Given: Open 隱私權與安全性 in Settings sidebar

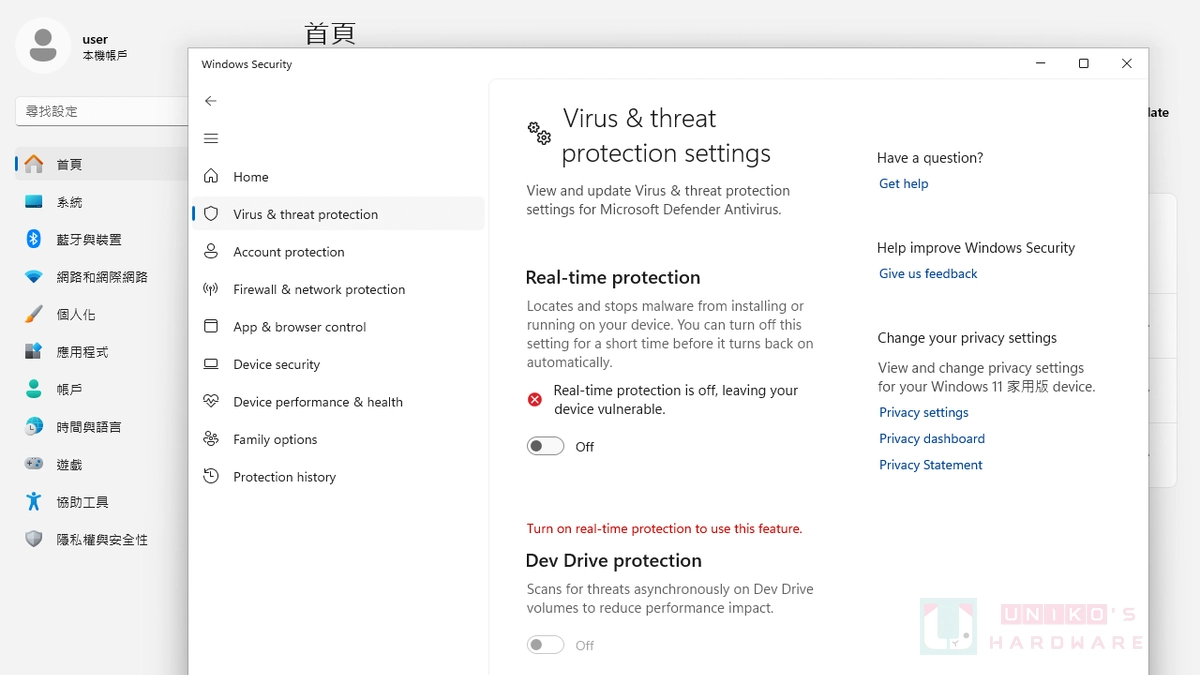Looking at the screenshot, I should click(x=101, y=539).
